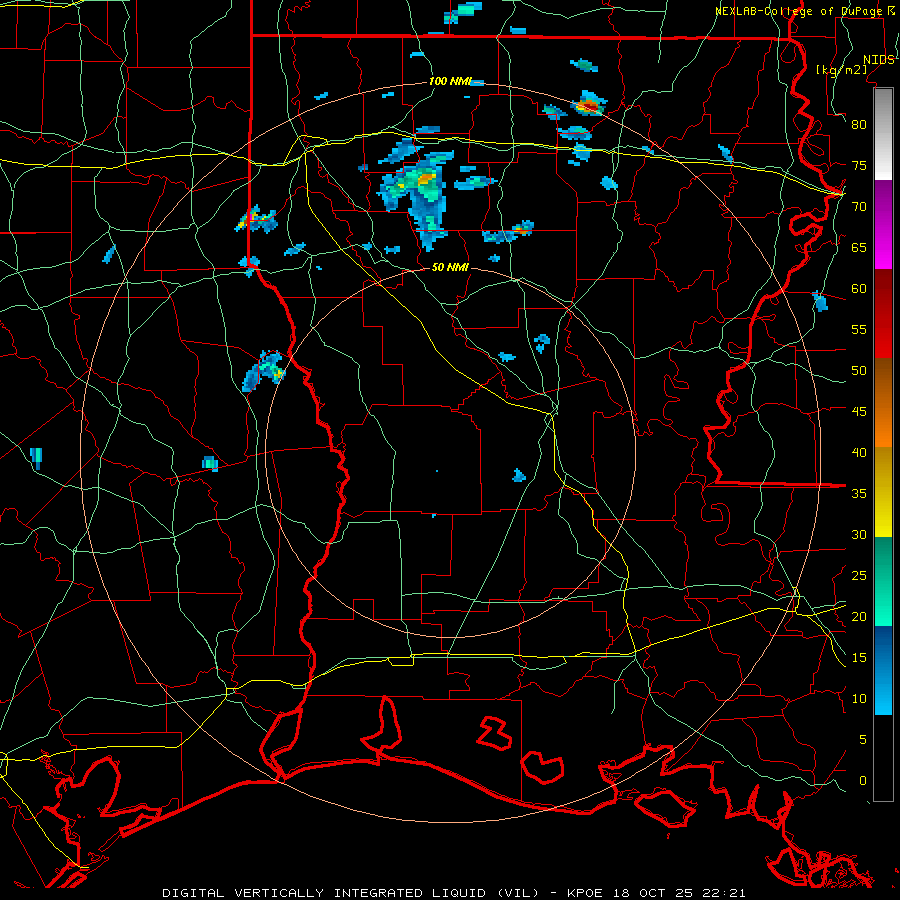
Task: Click the 5 value on the scale
Action: [863, 740]
